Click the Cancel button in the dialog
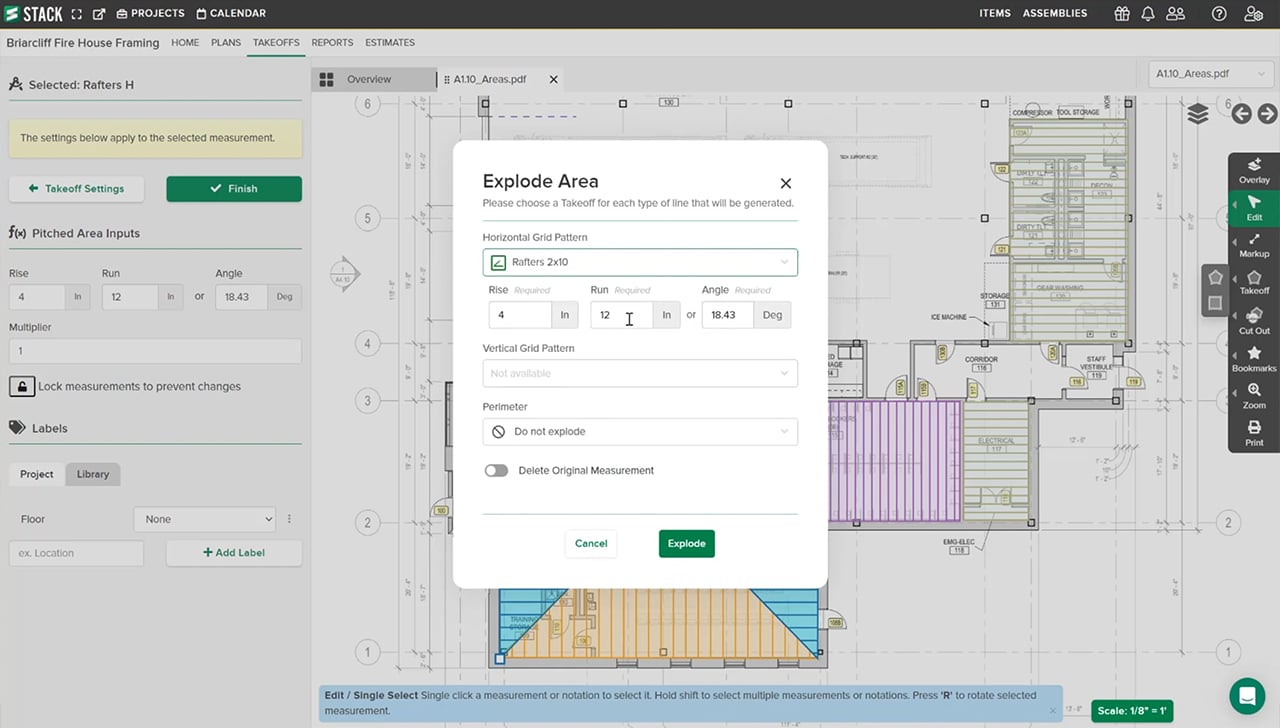 (x=591, y=543)
